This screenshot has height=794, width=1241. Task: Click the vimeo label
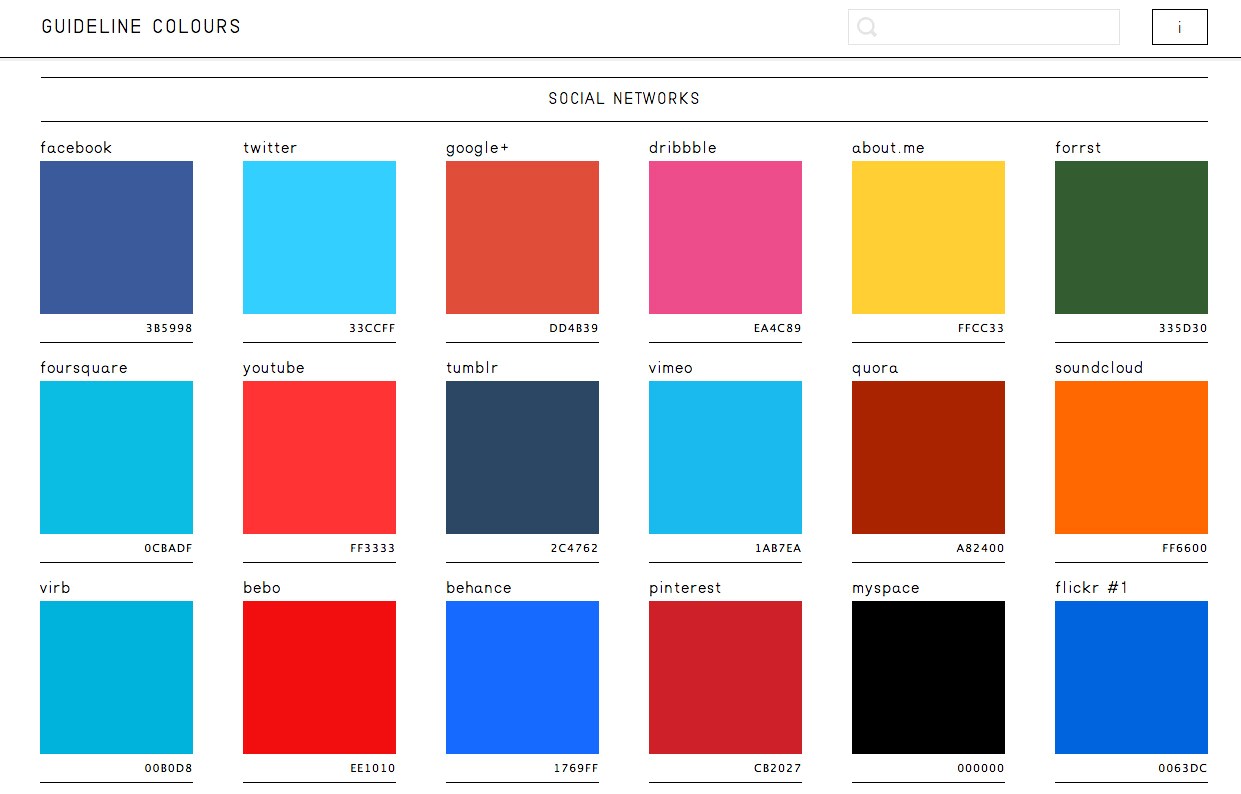(x=671, y=368)
